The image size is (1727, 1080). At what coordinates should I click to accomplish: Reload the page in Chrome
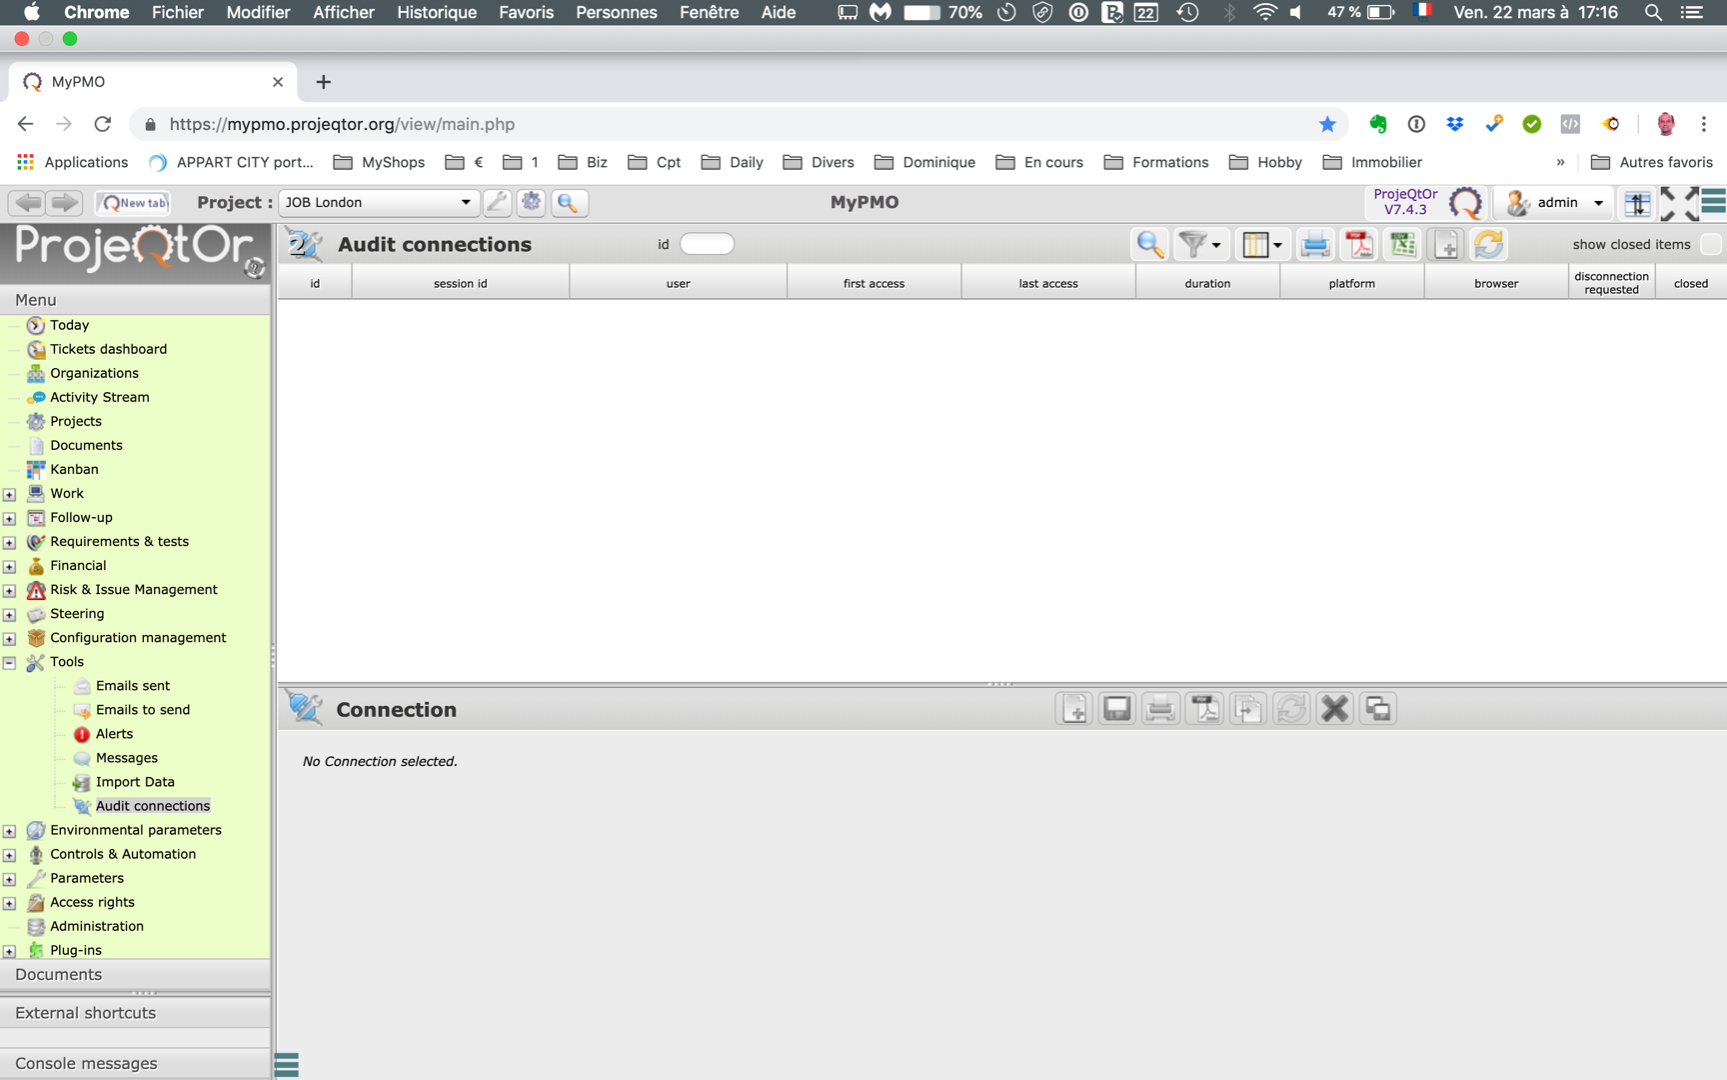[102, 124]
